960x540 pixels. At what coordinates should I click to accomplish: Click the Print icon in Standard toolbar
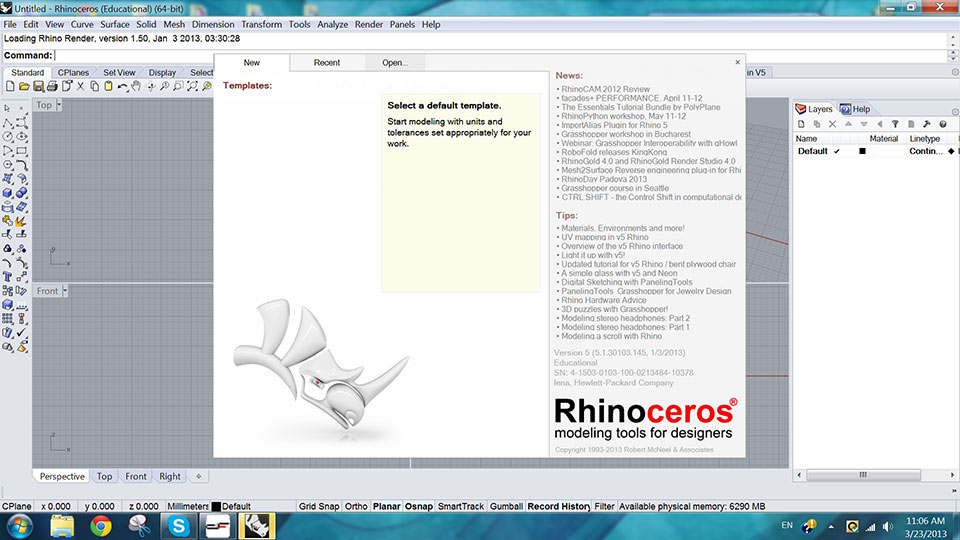pos(52,87)
